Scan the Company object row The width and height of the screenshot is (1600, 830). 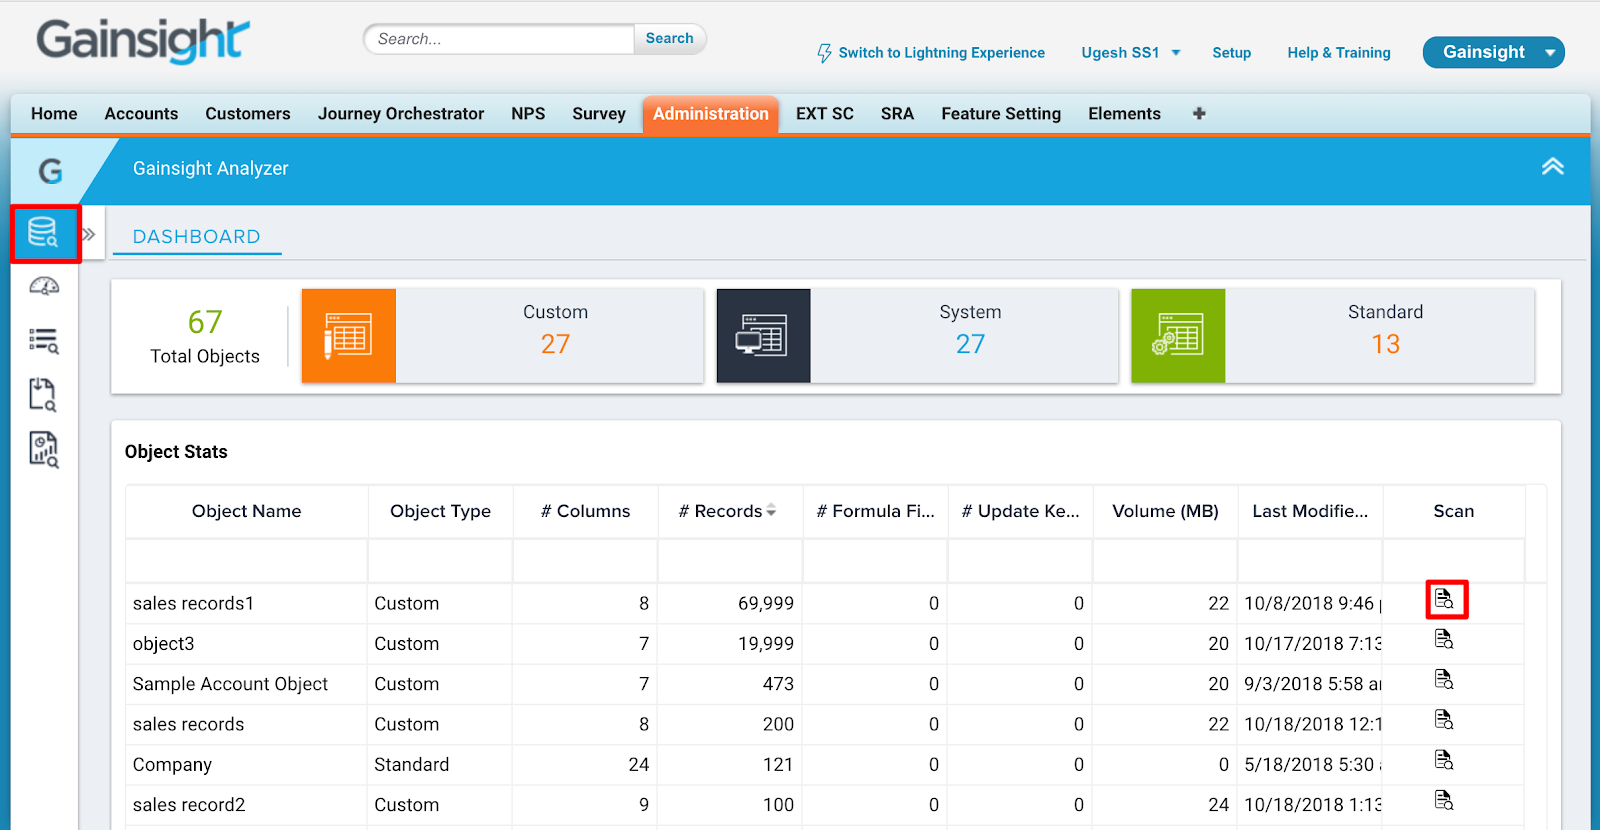(x=1445, y=759)
